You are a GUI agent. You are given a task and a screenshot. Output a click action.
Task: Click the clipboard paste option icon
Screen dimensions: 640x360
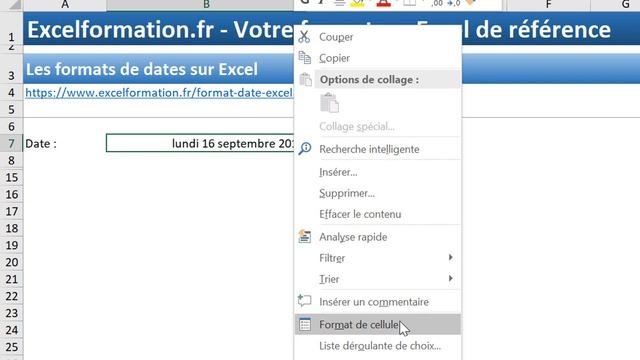(x=329, y=103)
